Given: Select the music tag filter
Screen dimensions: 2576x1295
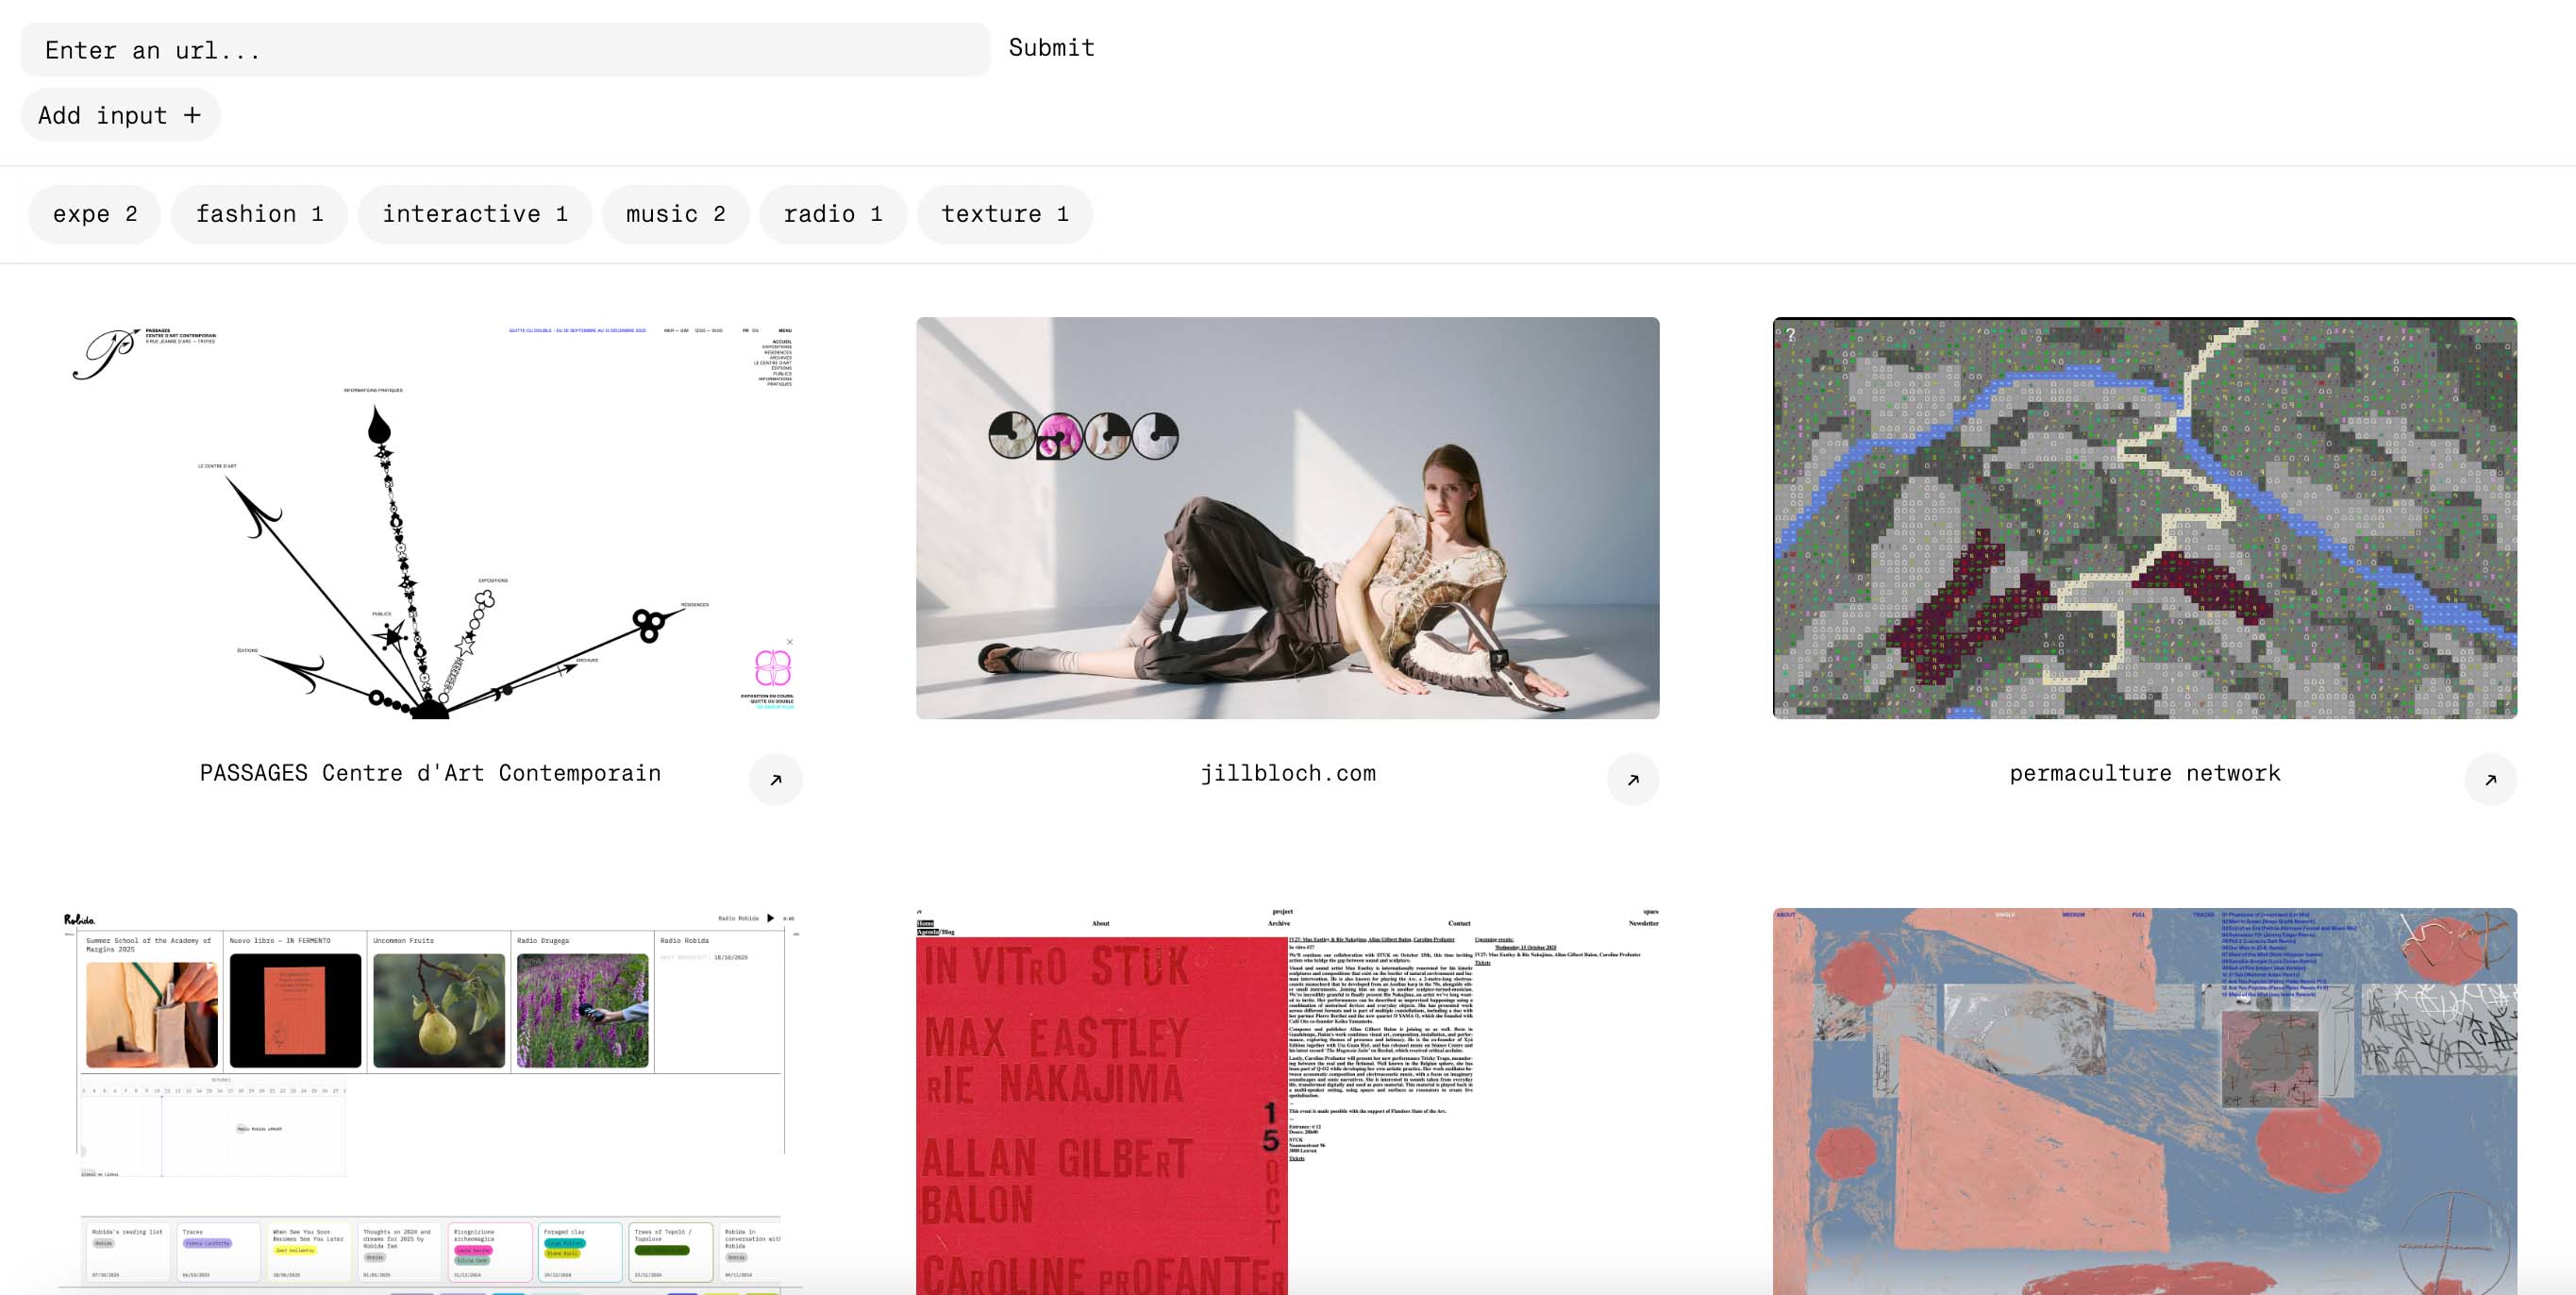Looking at the screenshot, I should [675, 214].
